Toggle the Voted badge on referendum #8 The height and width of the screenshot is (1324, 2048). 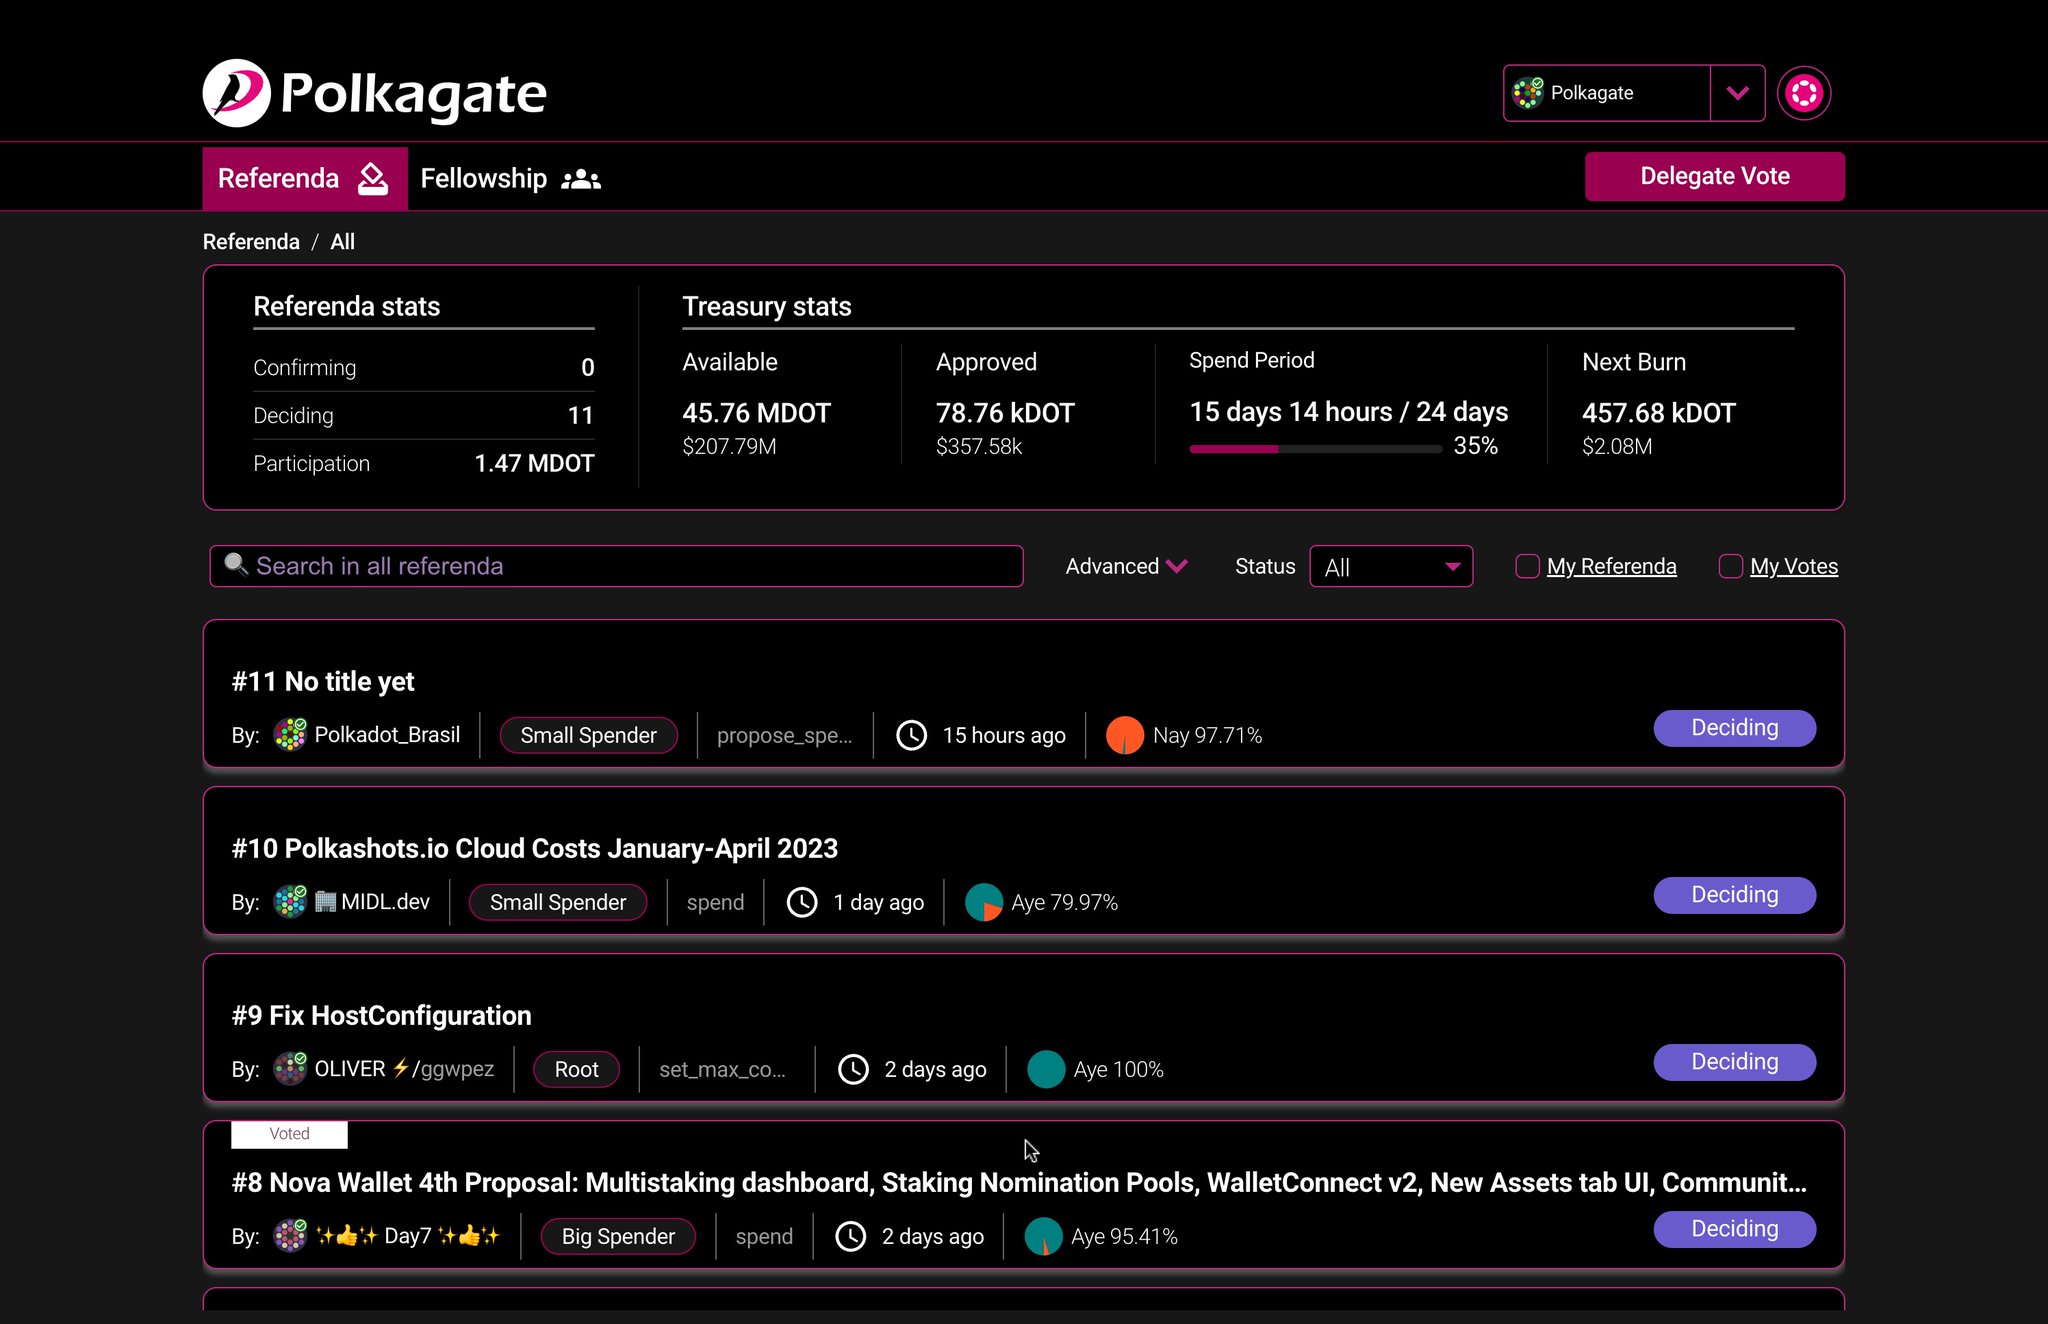pos(289,1133)
